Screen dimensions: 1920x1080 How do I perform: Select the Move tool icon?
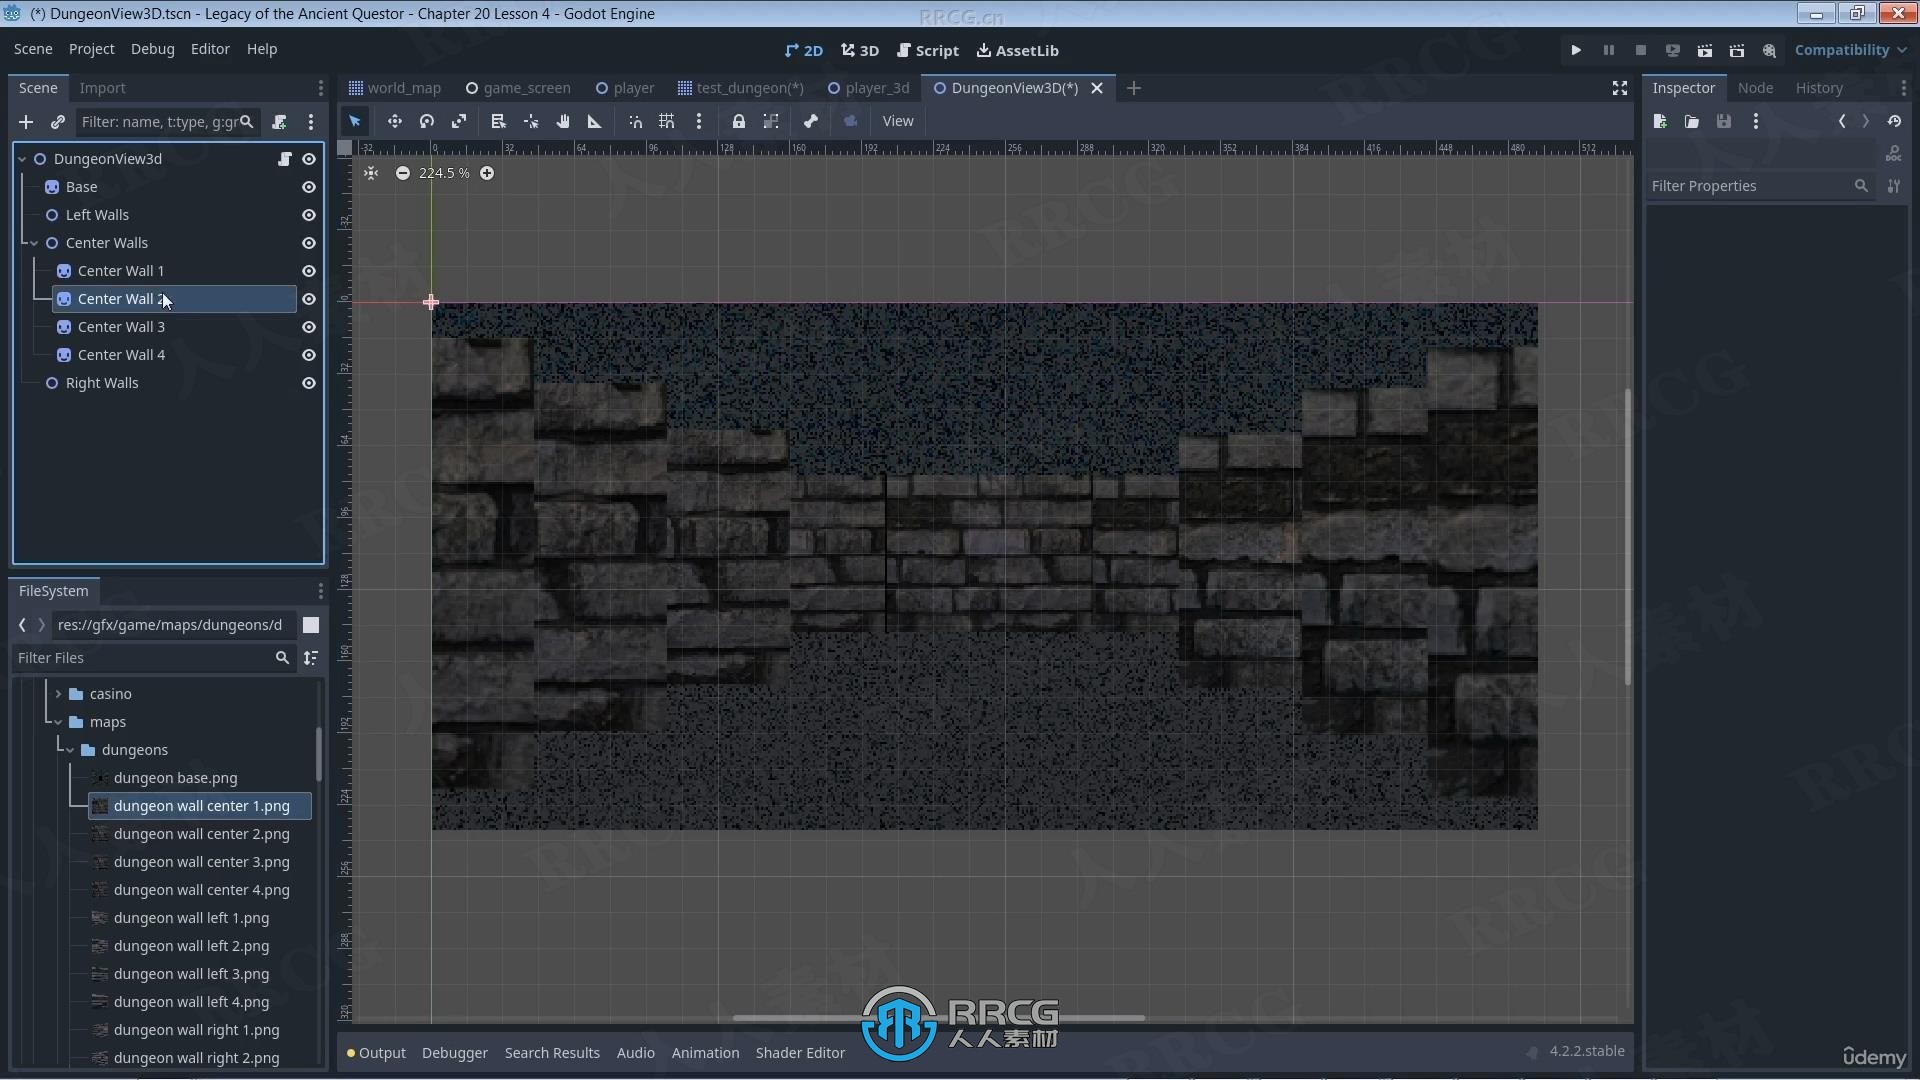[394, 121]
